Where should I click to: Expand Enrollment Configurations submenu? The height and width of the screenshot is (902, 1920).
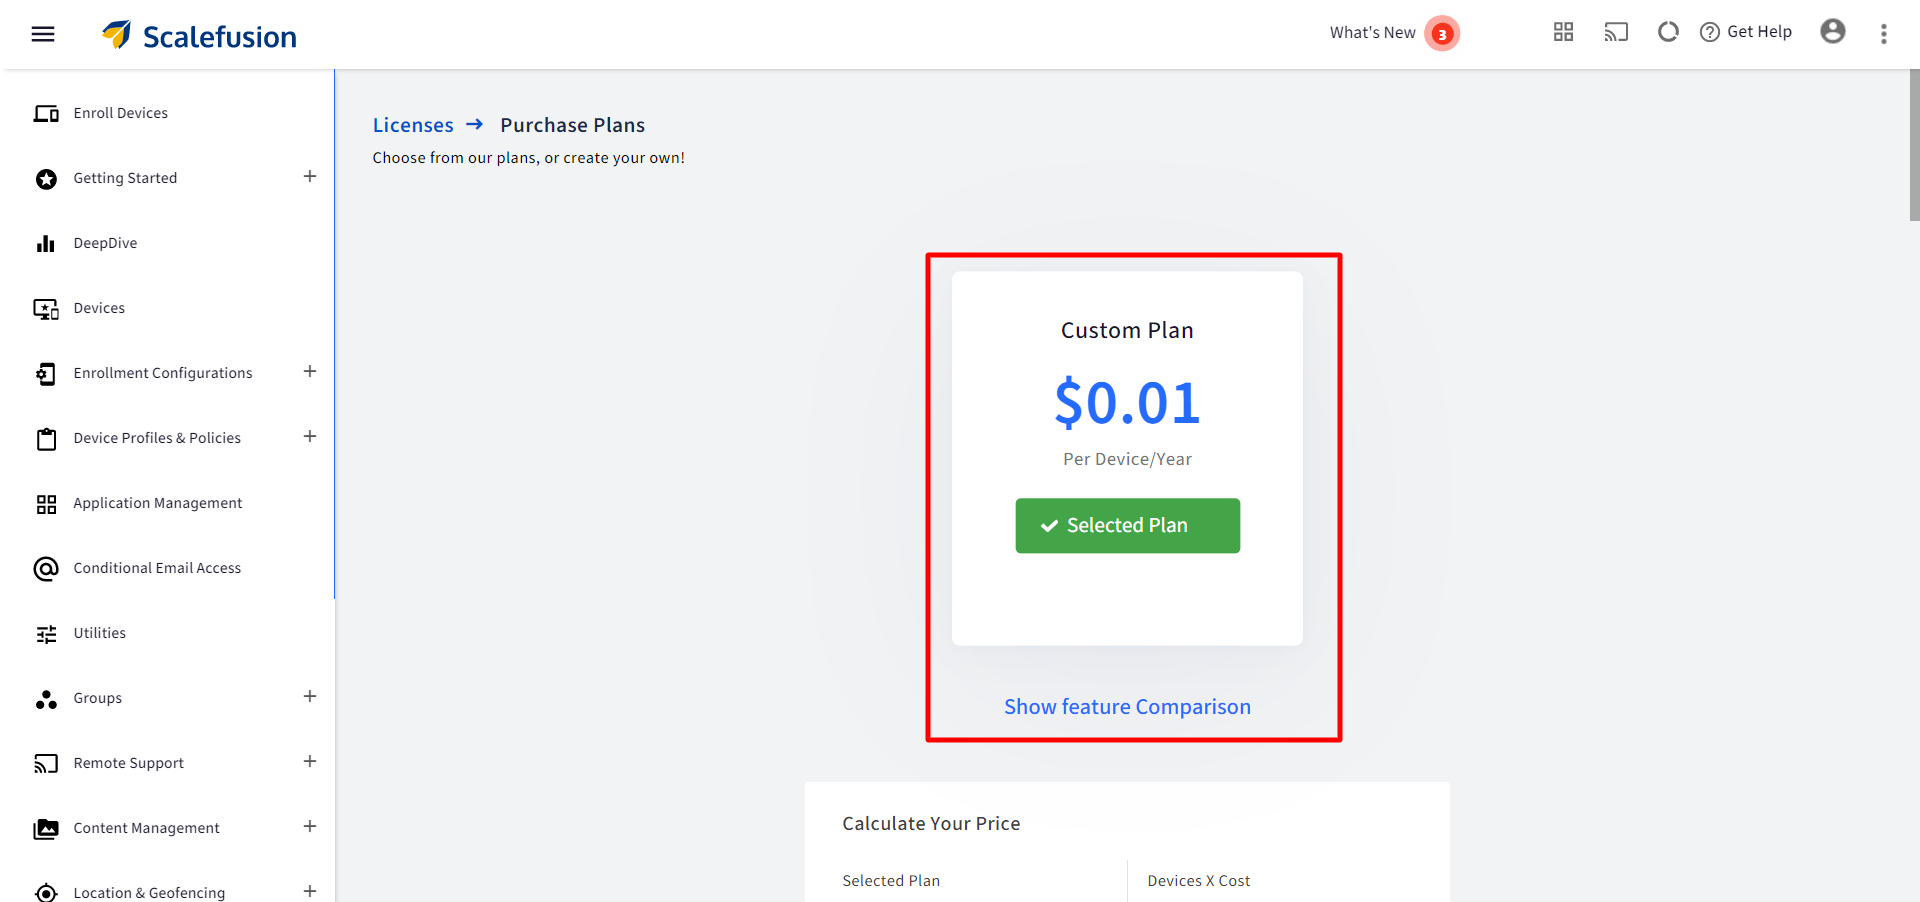pos(310,372)
